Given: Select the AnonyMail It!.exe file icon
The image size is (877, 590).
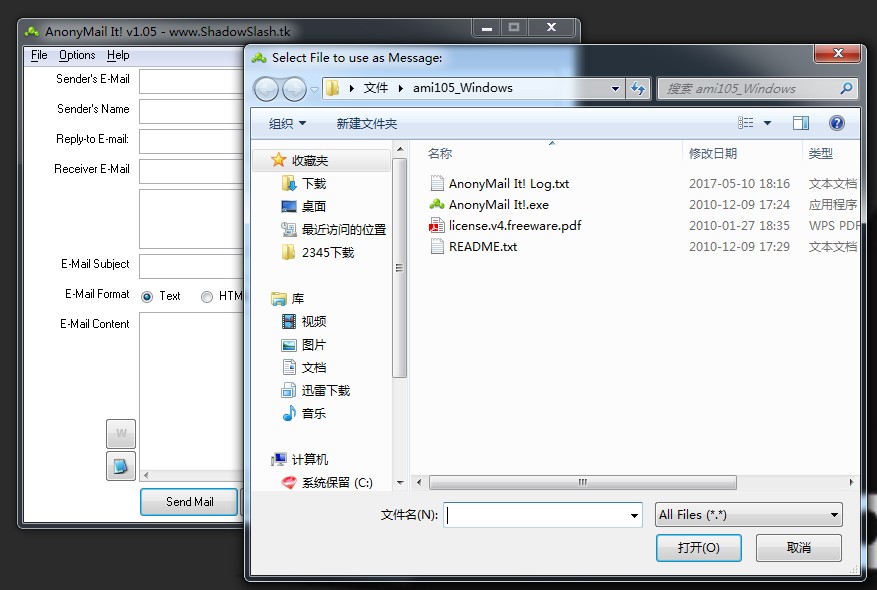Looking at the screenshot, I should pyautogui.click(x=437, y=205).
